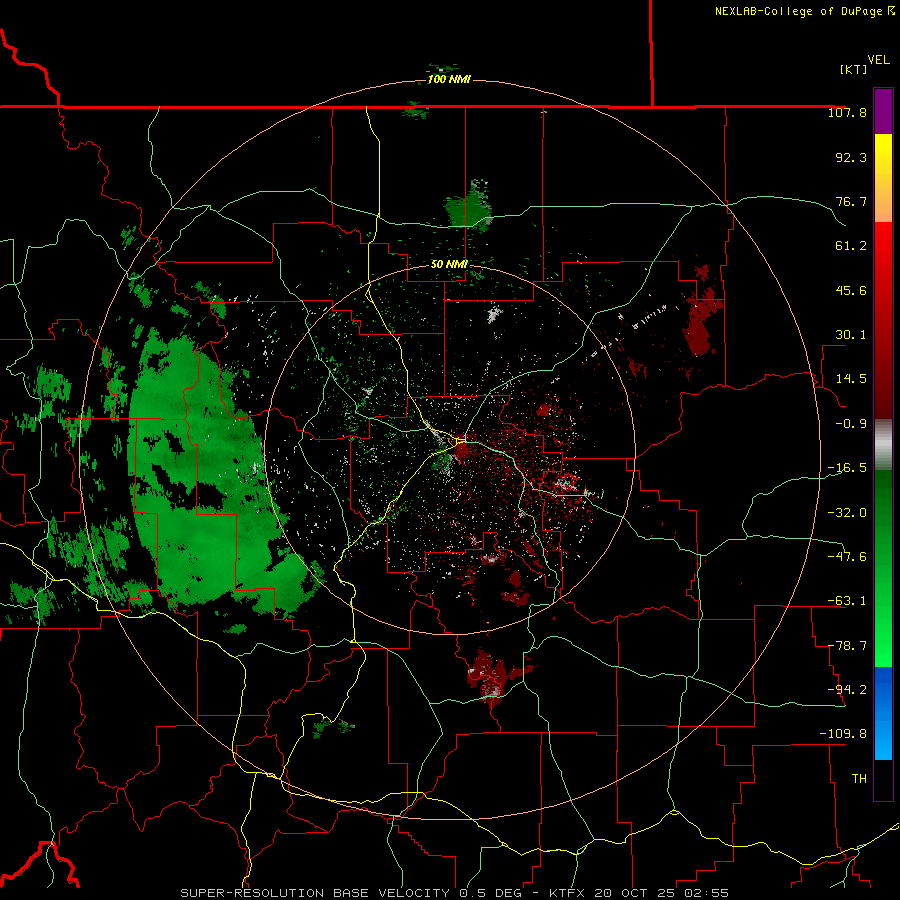Select the -0.9 legend value
Screen dimensions: 900x900
(x=851, y=424)
